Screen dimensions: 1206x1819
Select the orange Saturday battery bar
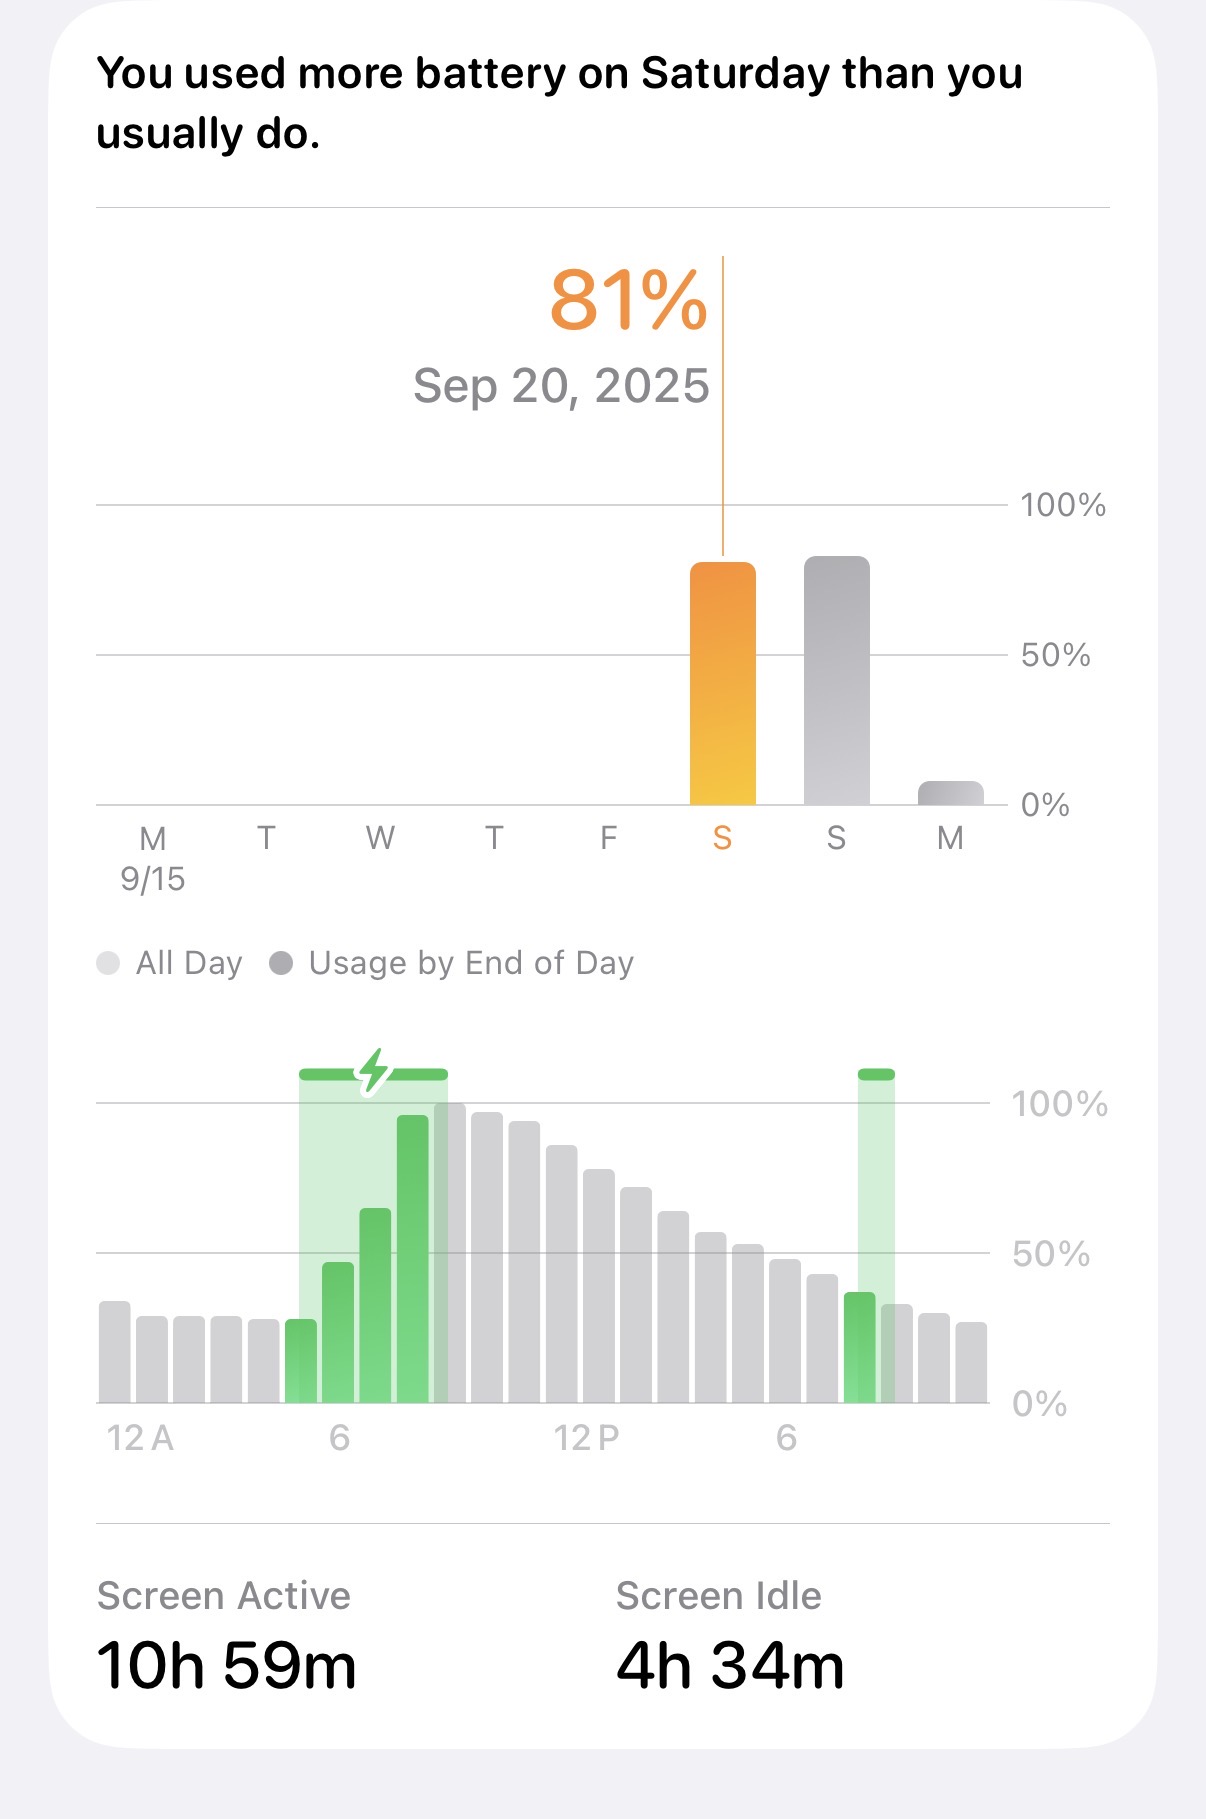tap(722, 684)
